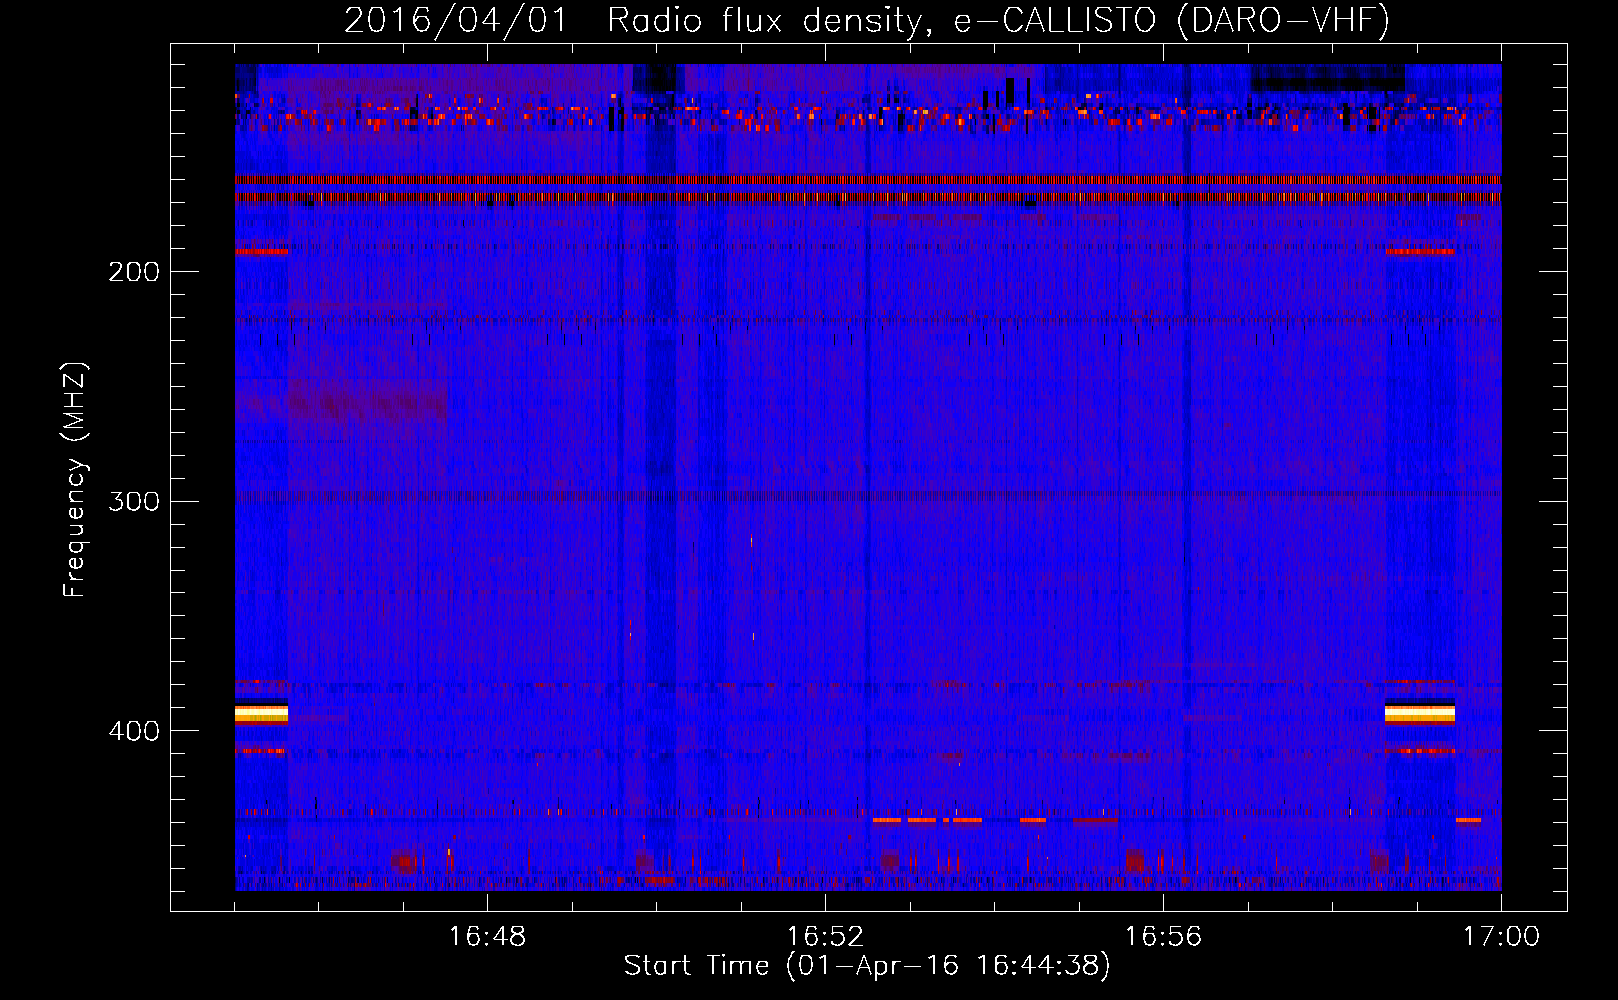Viewport: 1618px width, 1000px height.
Task: Click the '300' frequency axis label
Action: (134, 501)
